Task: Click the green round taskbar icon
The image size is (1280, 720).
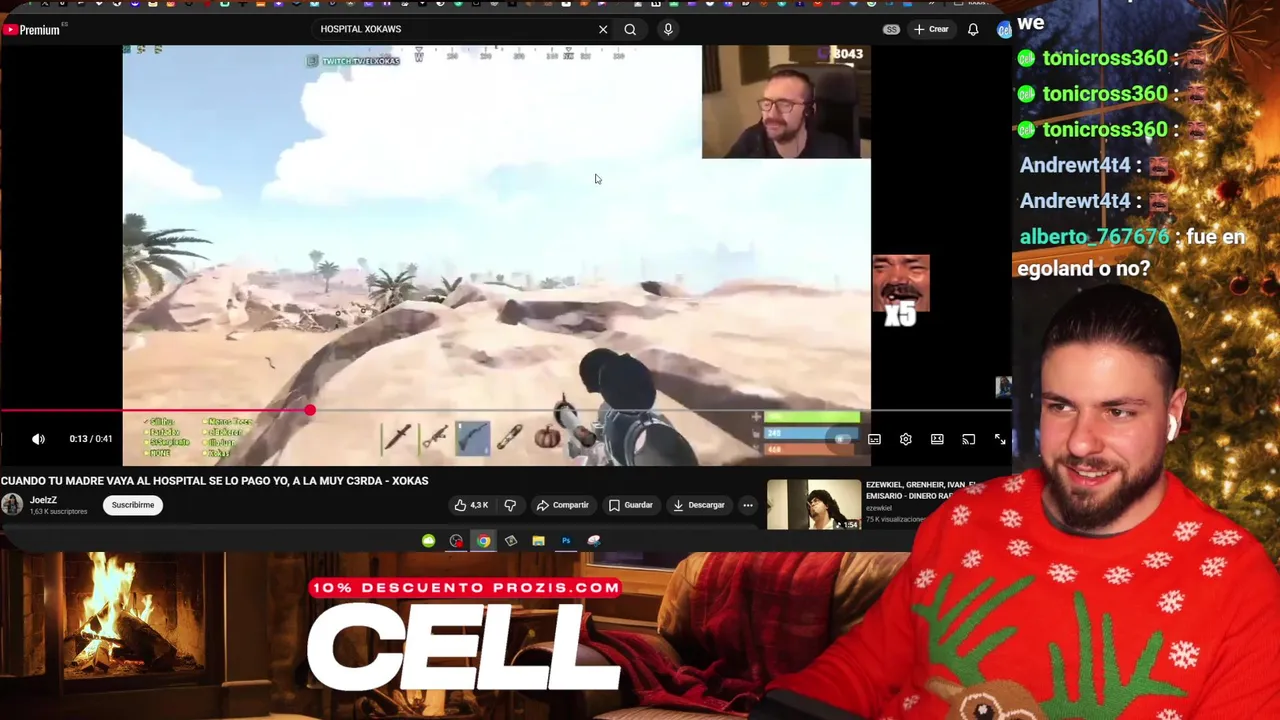Action: click(429, 541)
